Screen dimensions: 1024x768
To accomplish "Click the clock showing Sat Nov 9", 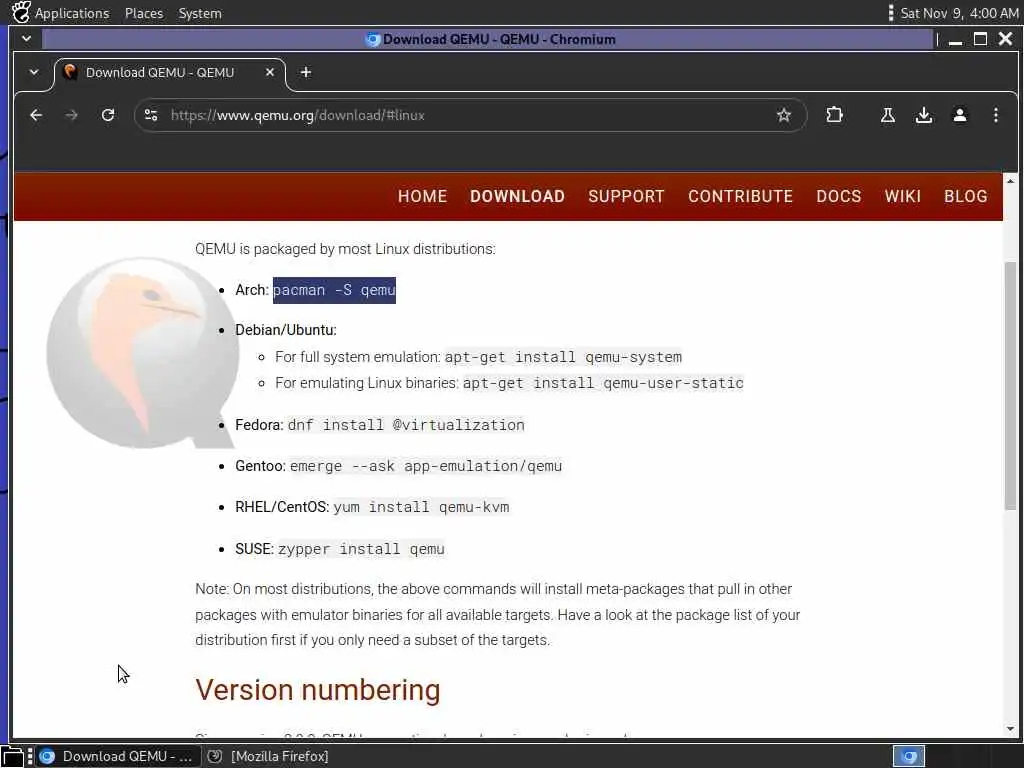I will pyautogui.click(x=959, y=13).
